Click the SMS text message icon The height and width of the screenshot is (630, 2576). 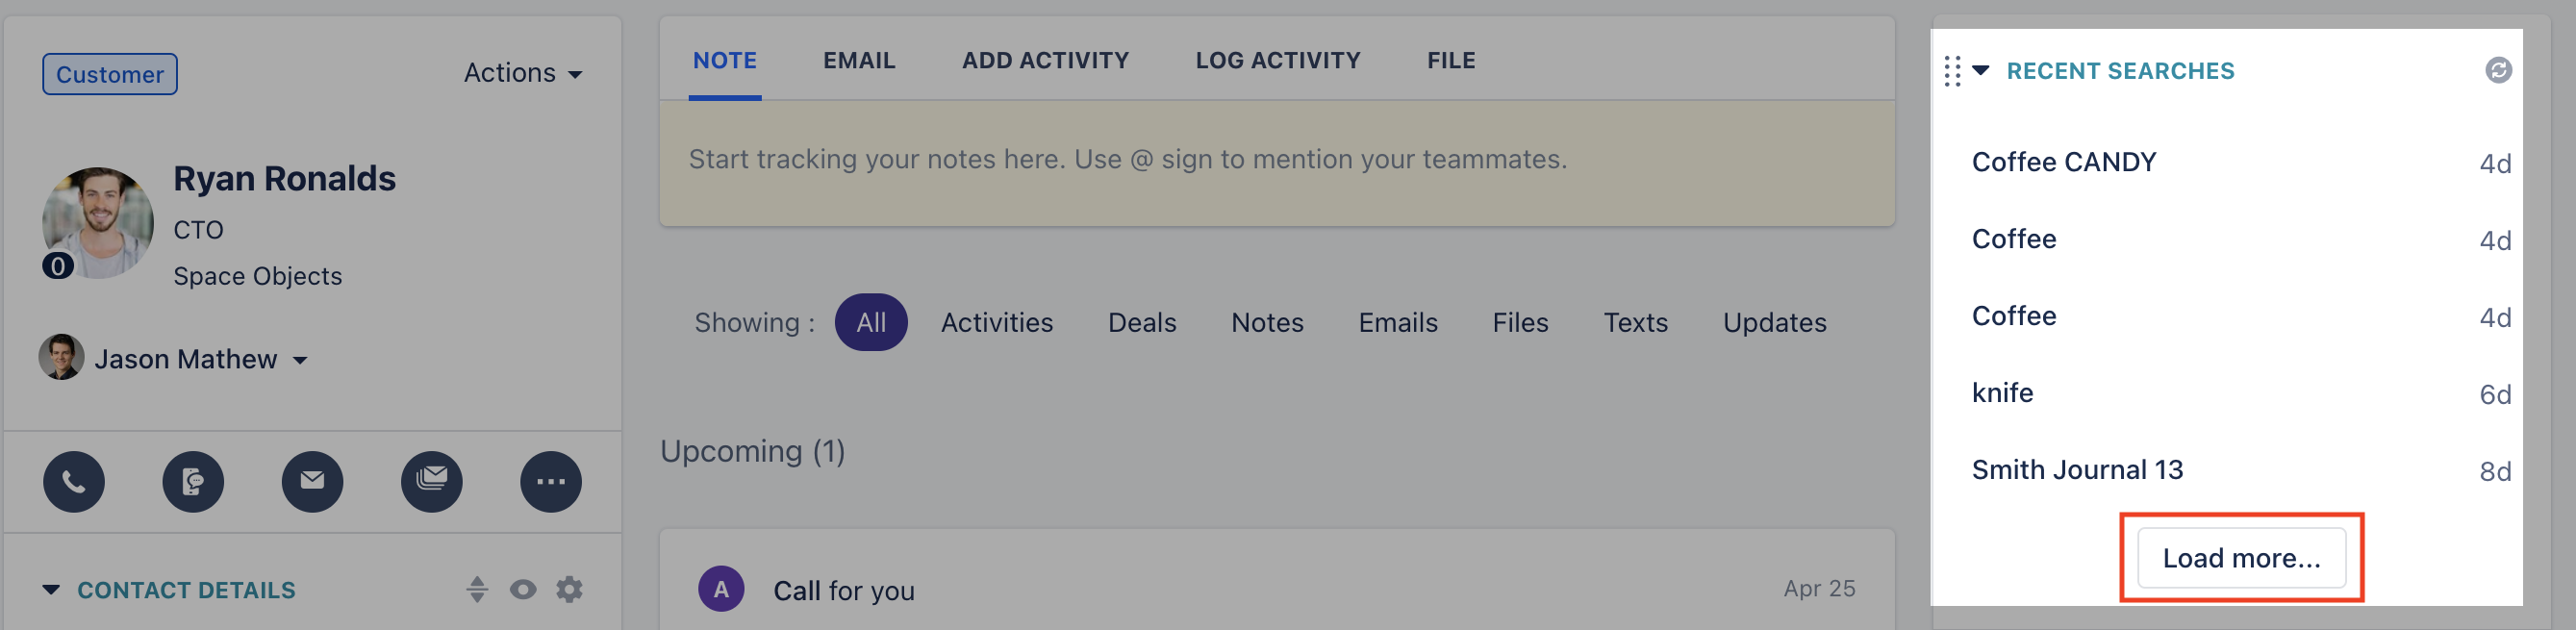click(193, 482)
